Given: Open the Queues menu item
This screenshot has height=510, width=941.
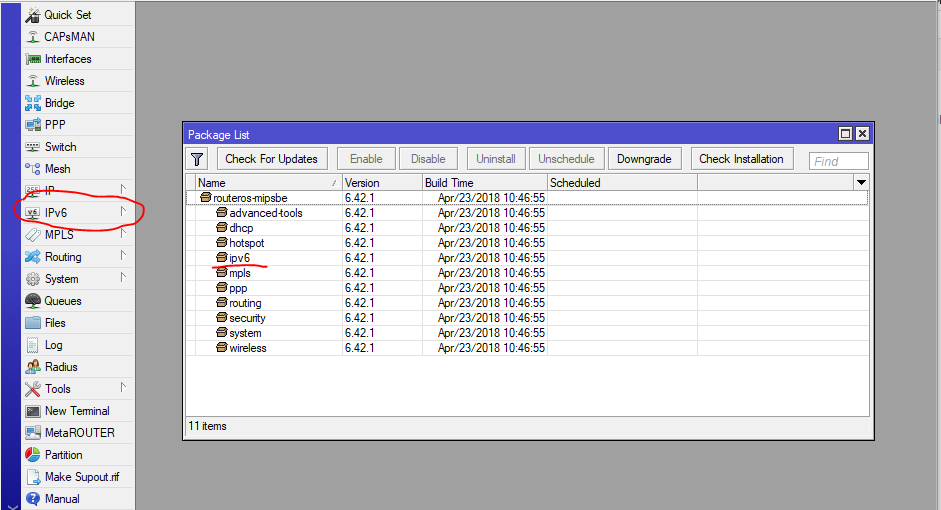Looking at the screenshot, I should (79, 301).
